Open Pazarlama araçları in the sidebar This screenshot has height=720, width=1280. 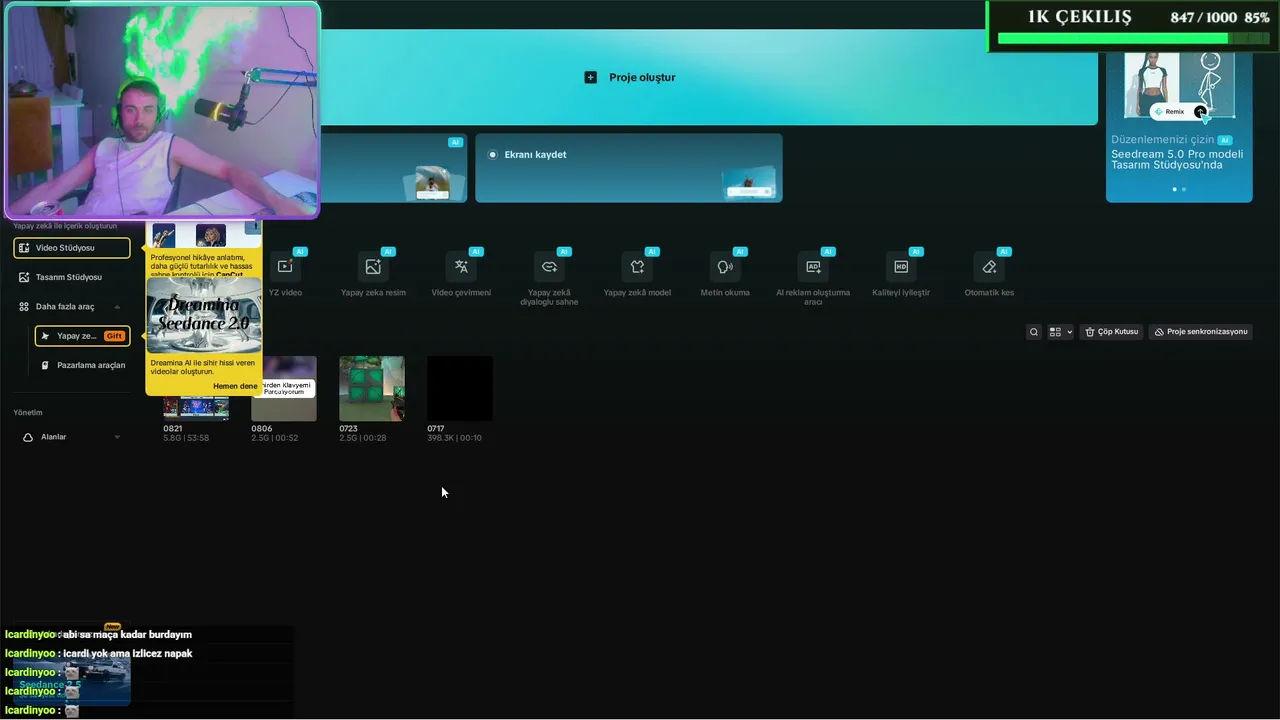82,365
